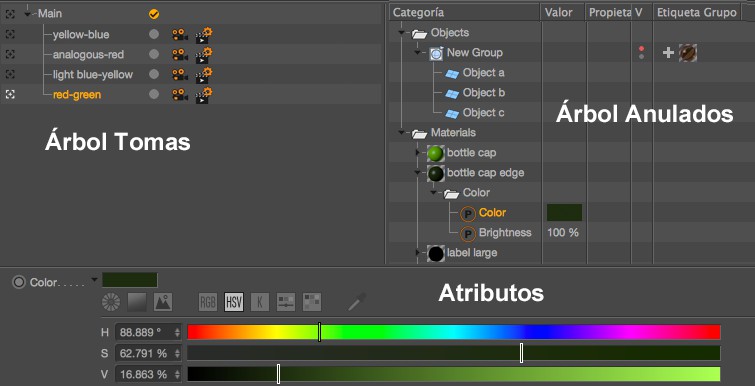Expand the bottle cap material

[418, 153]
